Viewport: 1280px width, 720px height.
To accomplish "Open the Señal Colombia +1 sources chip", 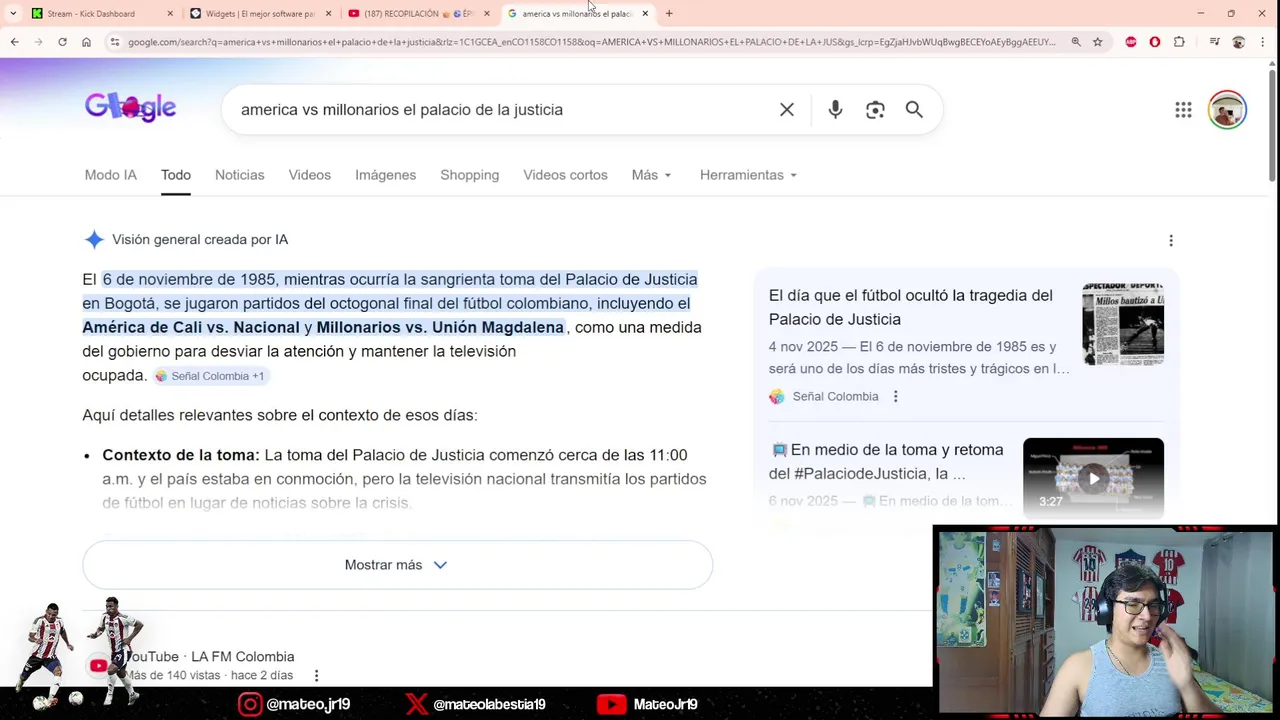I will [211, 376].
